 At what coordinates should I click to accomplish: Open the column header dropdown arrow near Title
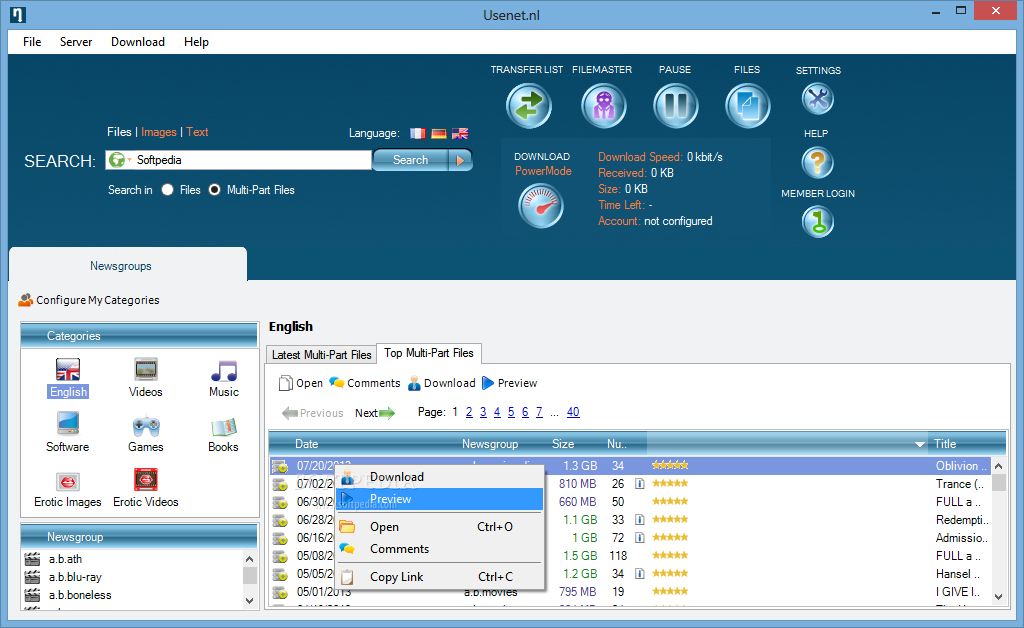[920, 444]
